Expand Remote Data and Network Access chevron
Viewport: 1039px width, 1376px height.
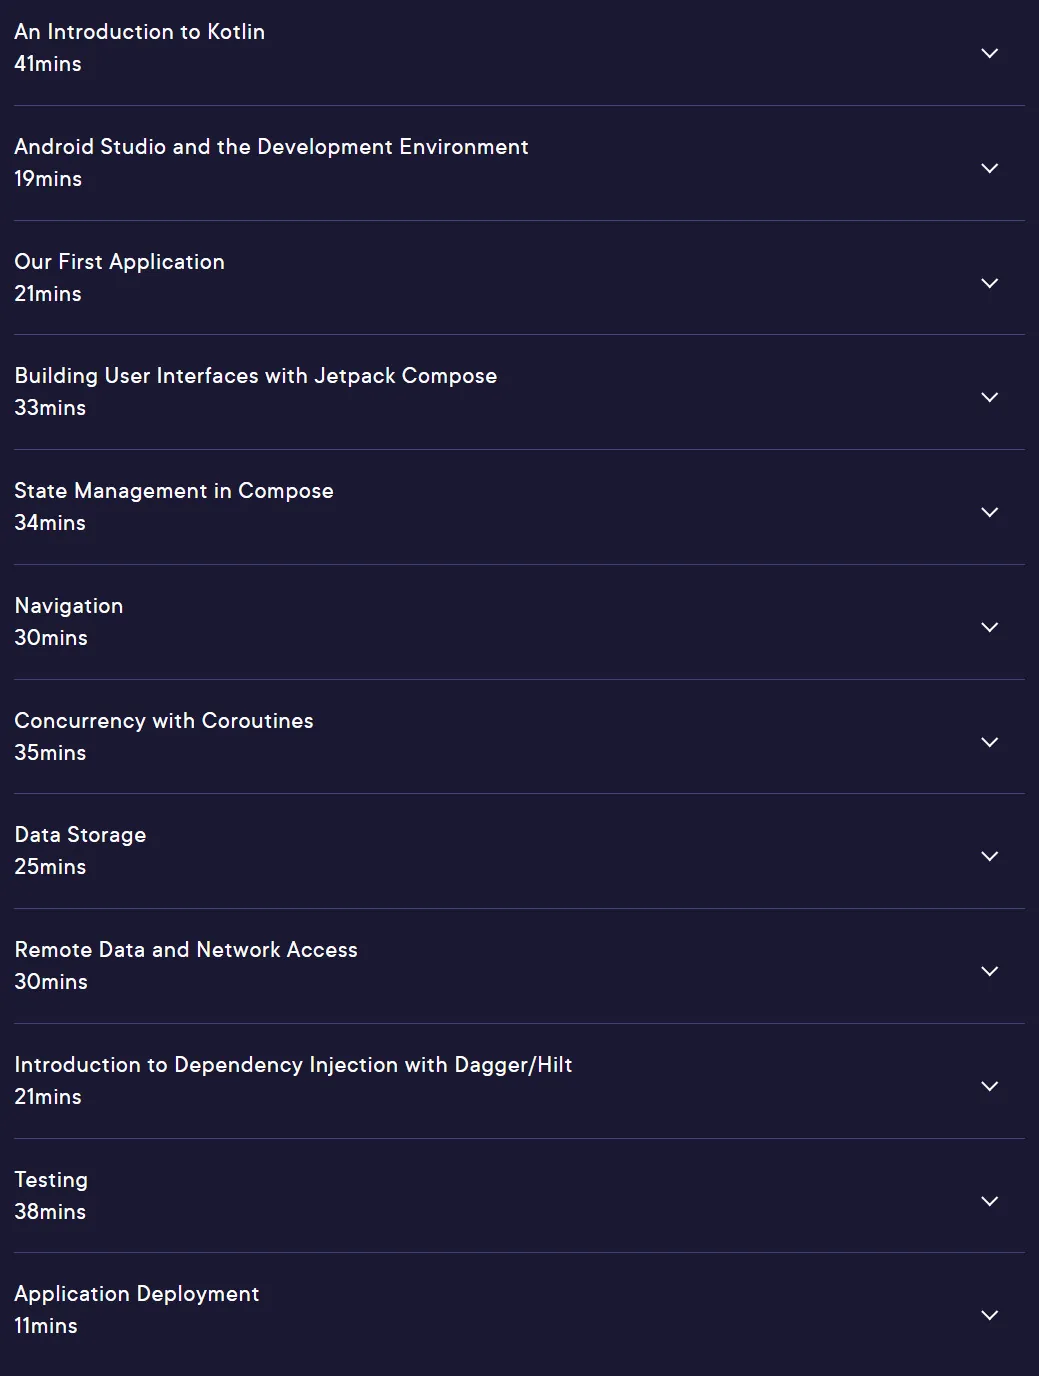(x=989, y=971)
